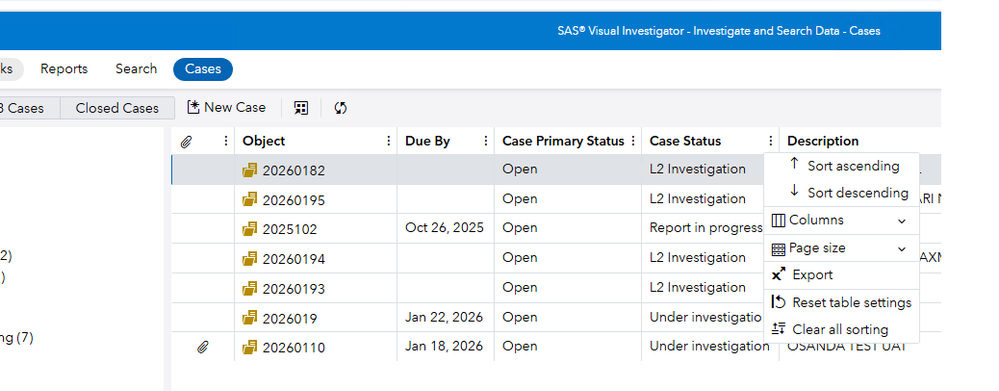Click the New Case button

tap(226, 108)
